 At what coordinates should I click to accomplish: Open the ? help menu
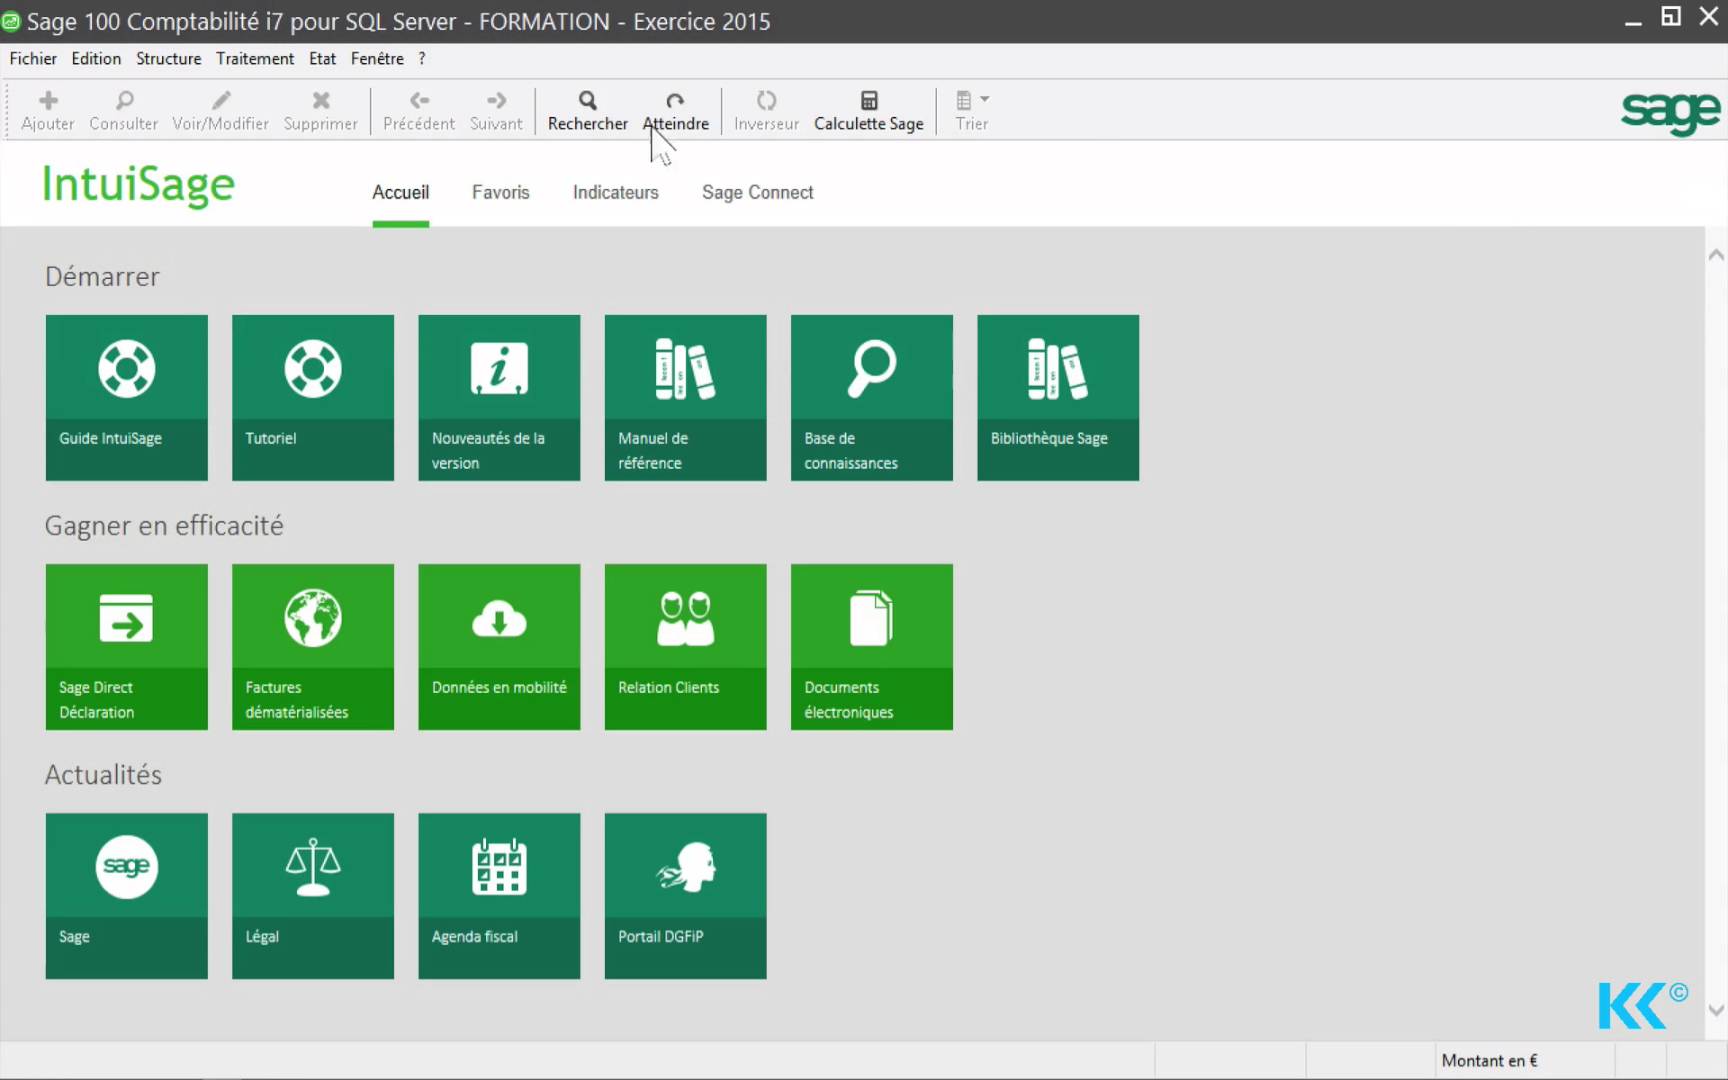(x=422, y=59)
